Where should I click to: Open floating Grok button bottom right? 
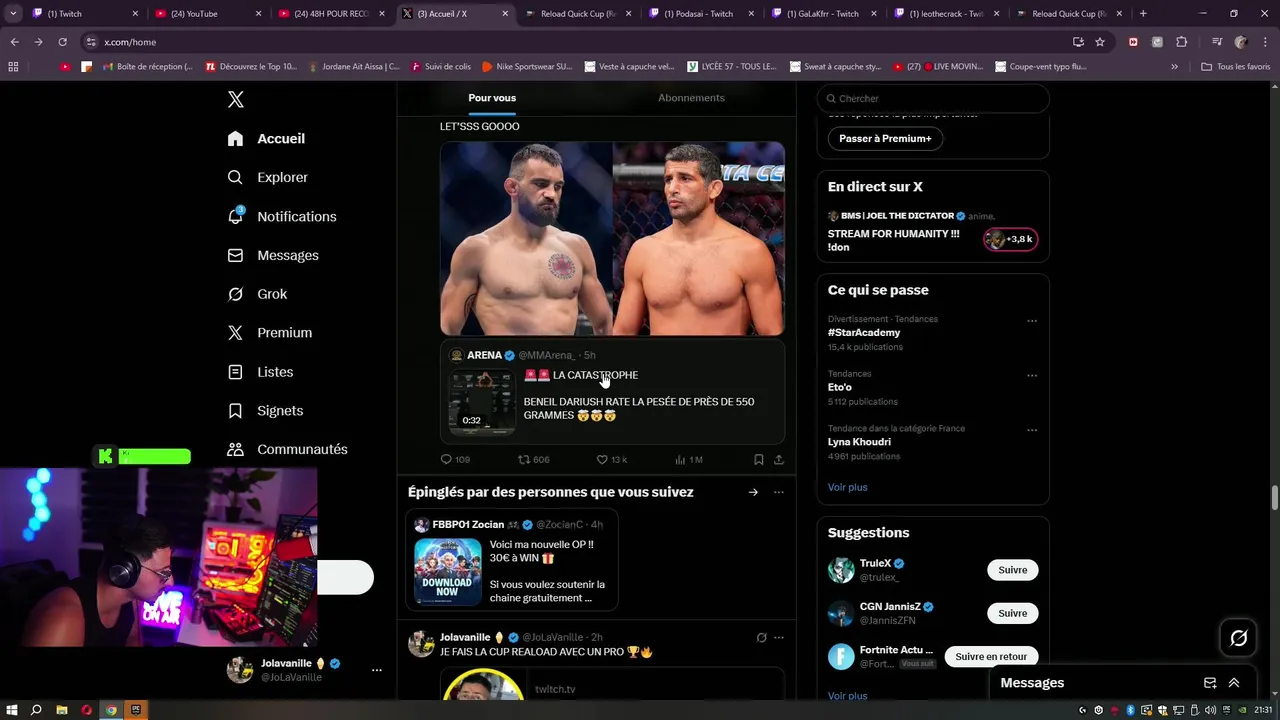(x=1238, y=638)
